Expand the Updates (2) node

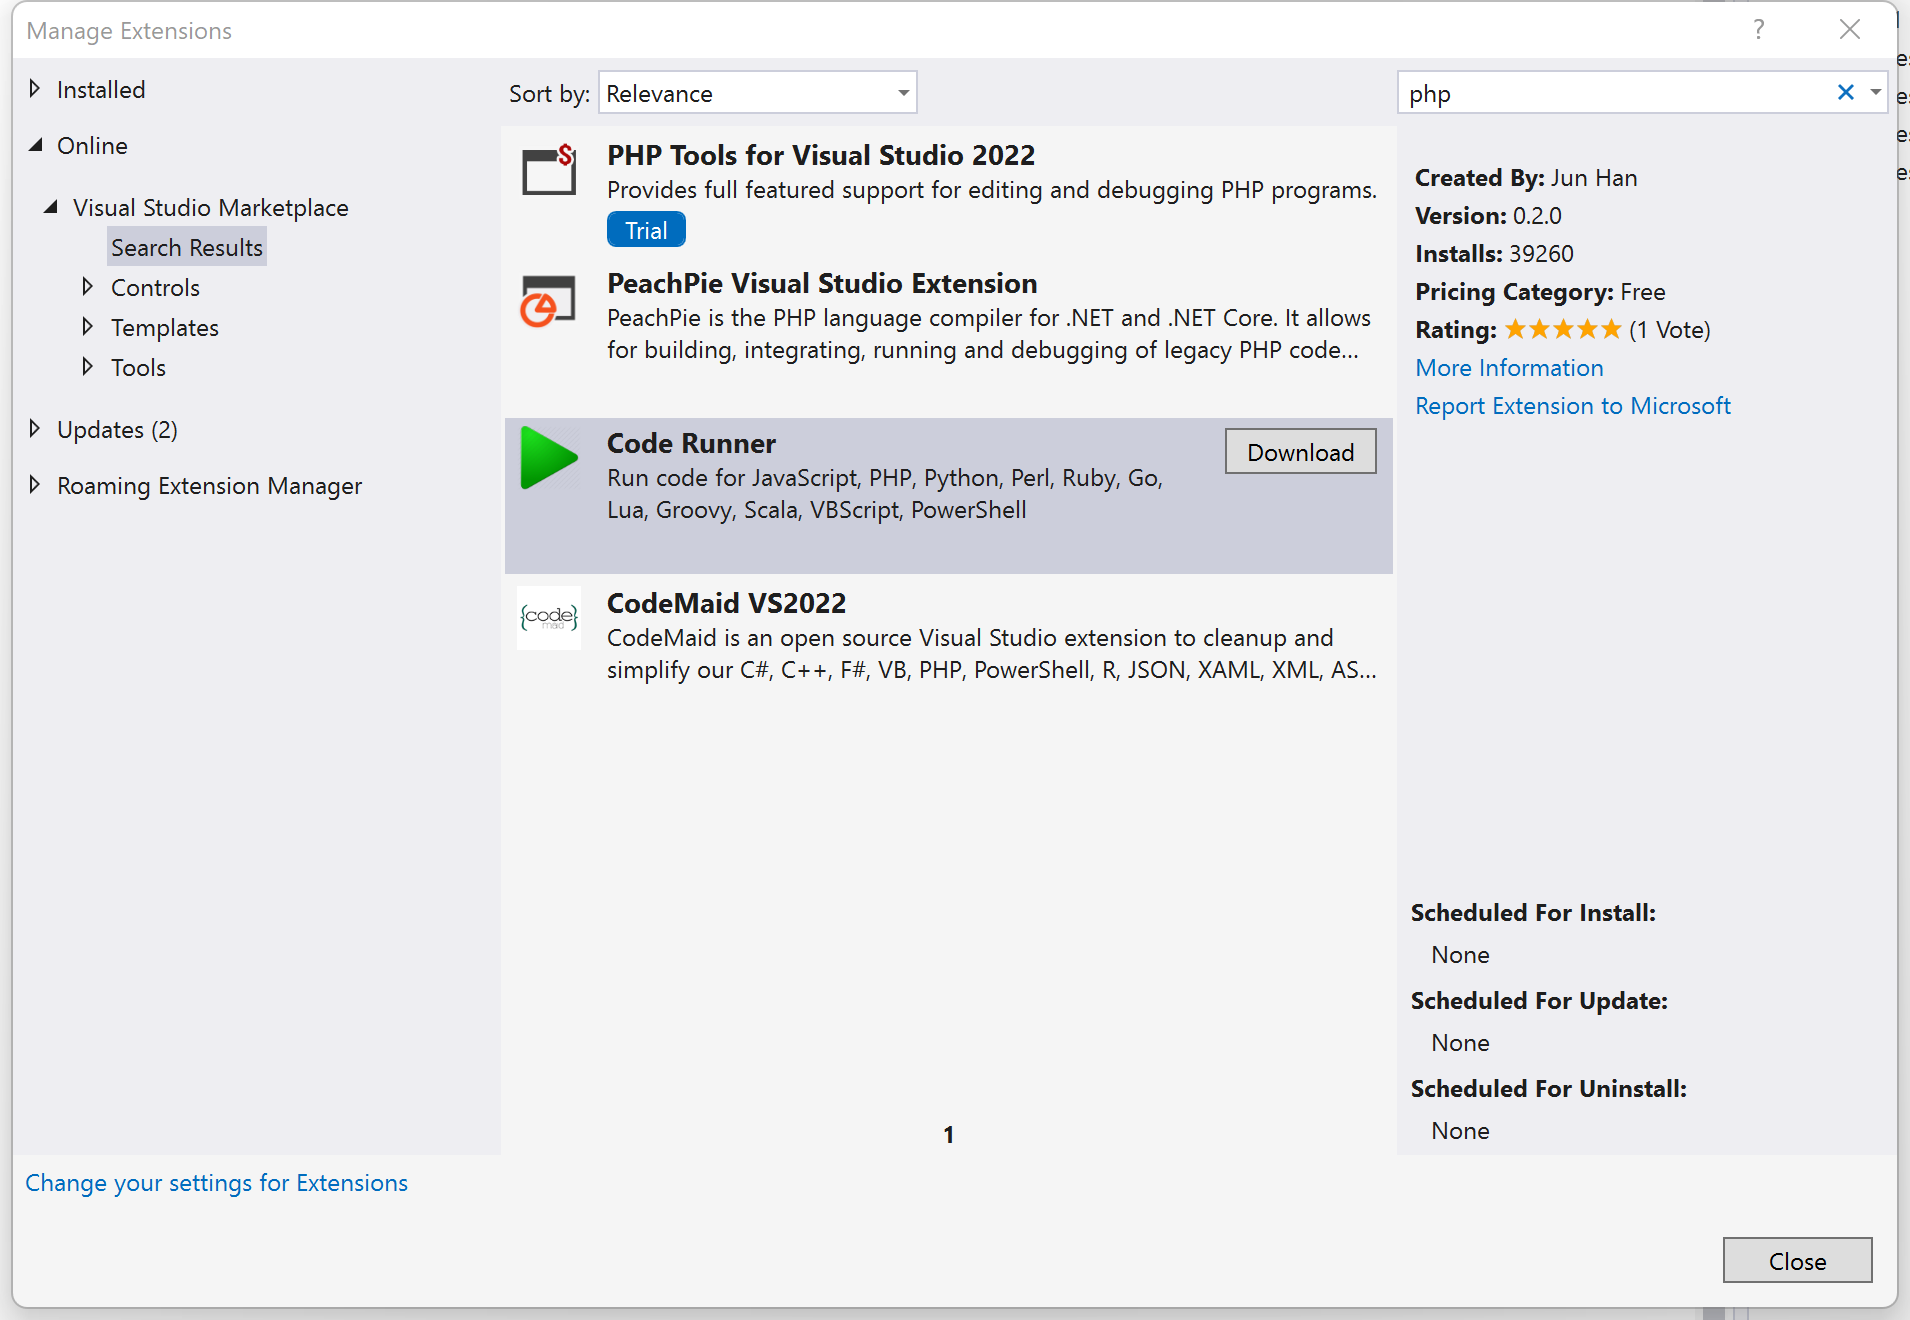click(35, 429)
